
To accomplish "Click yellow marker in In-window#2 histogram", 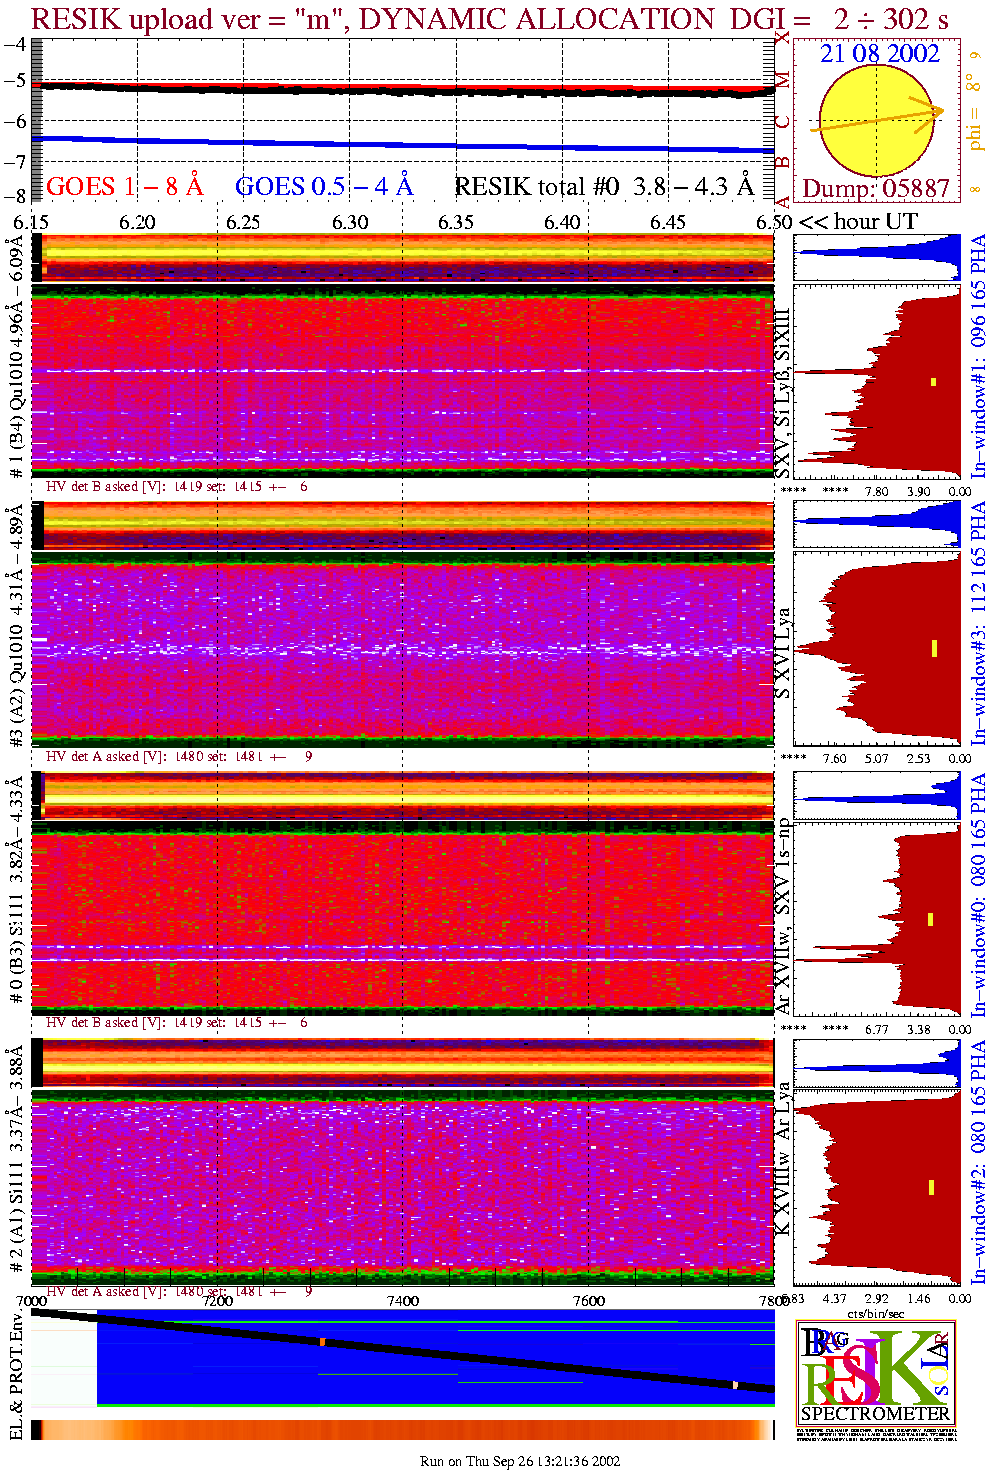I will pos(931,1187).
